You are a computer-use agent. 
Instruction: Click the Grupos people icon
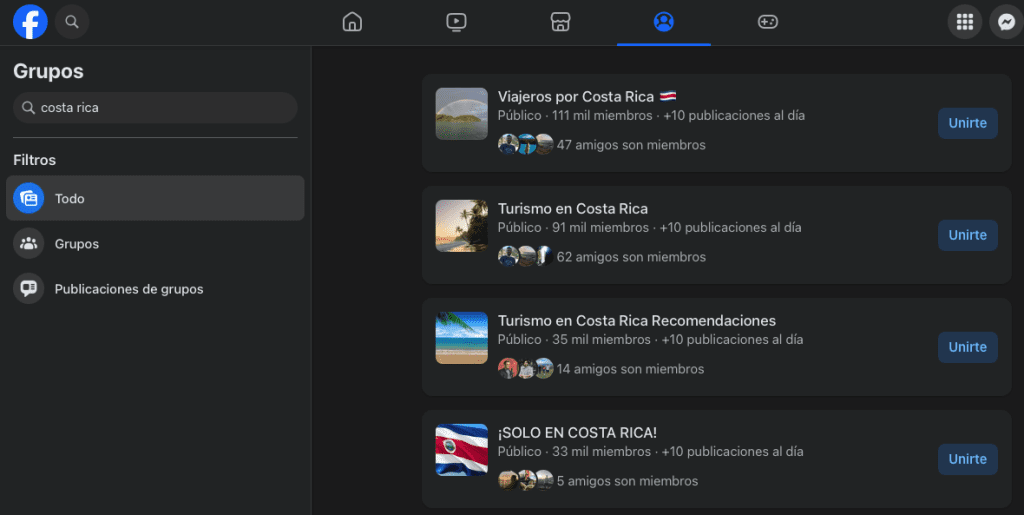click(x=29, y=243)
